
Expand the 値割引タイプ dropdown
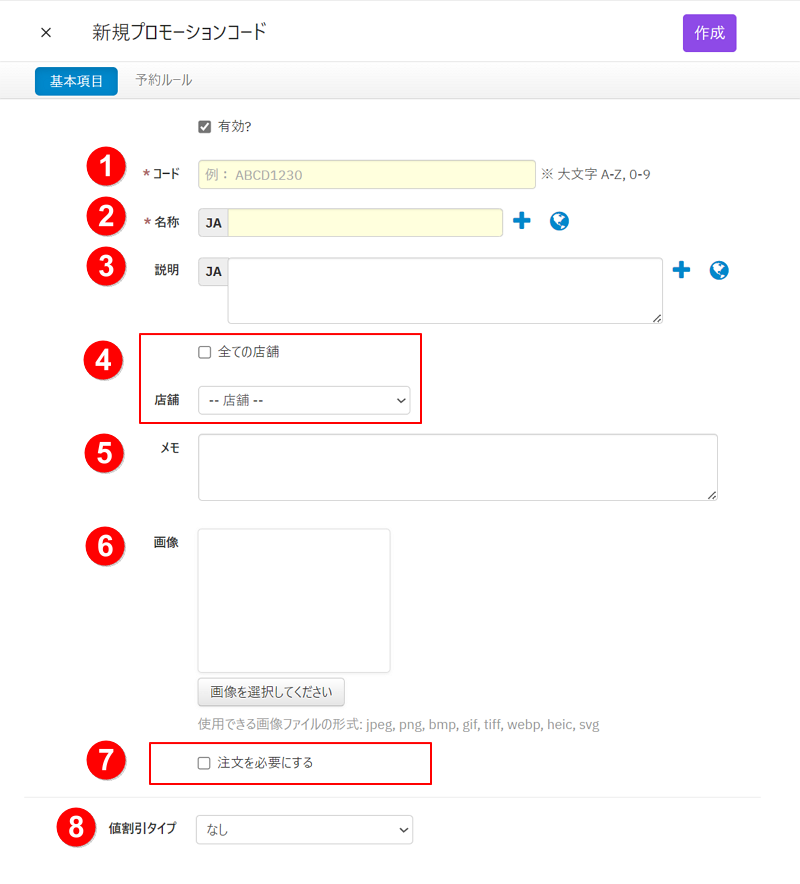[x=304, y=829]
